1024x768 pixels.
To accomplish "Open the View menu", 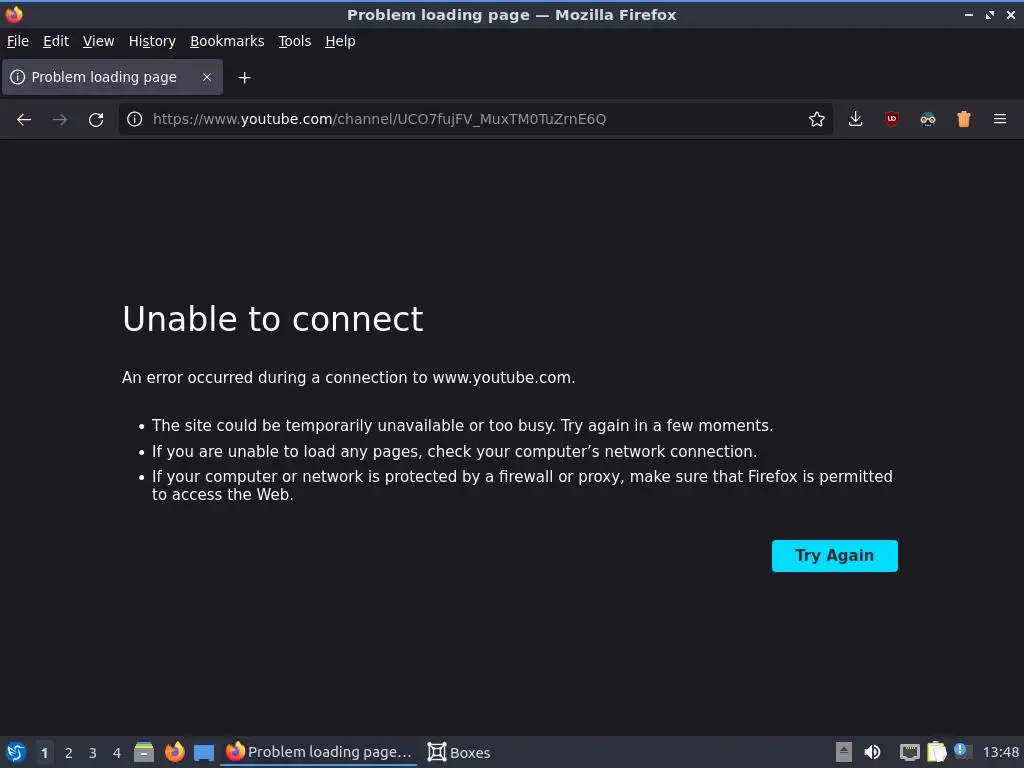I will (99, 41).
